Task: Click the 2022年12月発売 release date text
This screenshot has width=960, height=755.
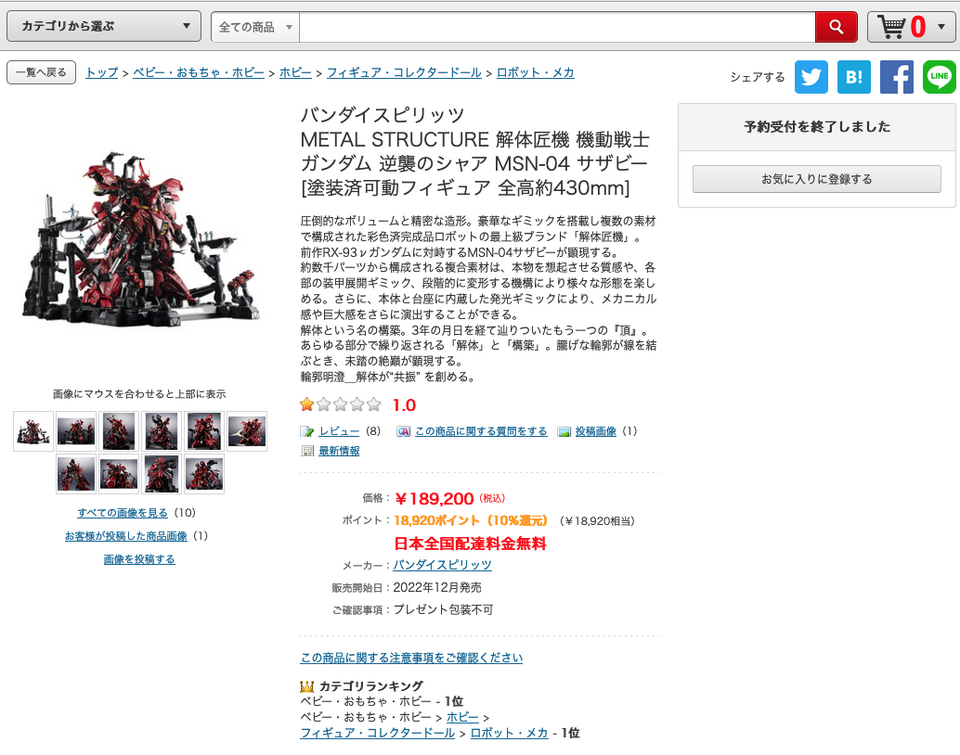Action: click(x=437, y=587)
